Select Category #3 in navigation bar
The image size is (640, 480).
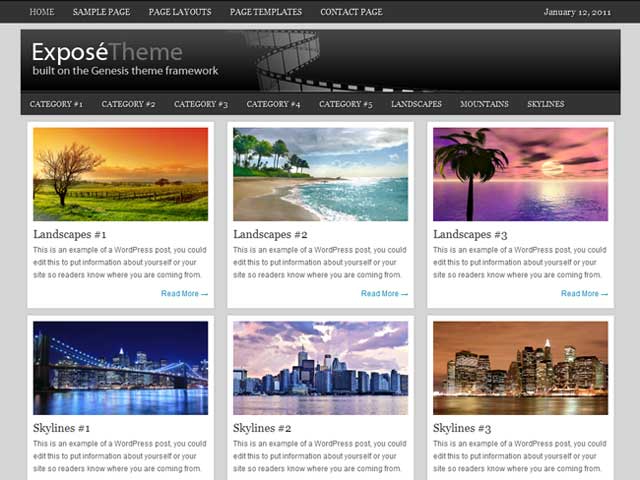coord(201,104)
